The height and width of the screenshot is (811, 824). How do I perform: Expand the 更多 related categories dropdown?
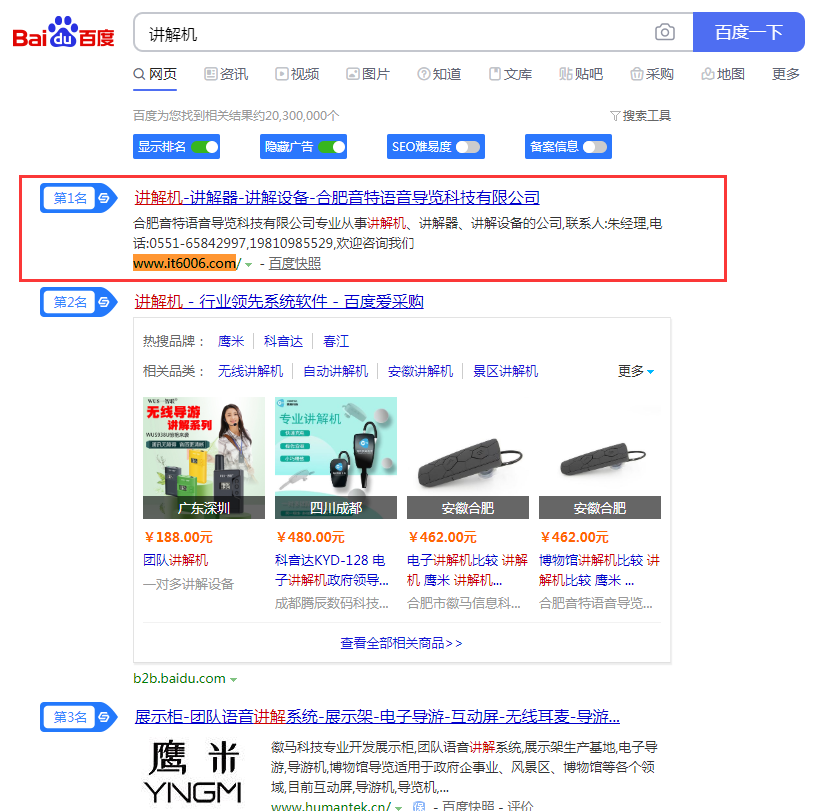[636, 372]
